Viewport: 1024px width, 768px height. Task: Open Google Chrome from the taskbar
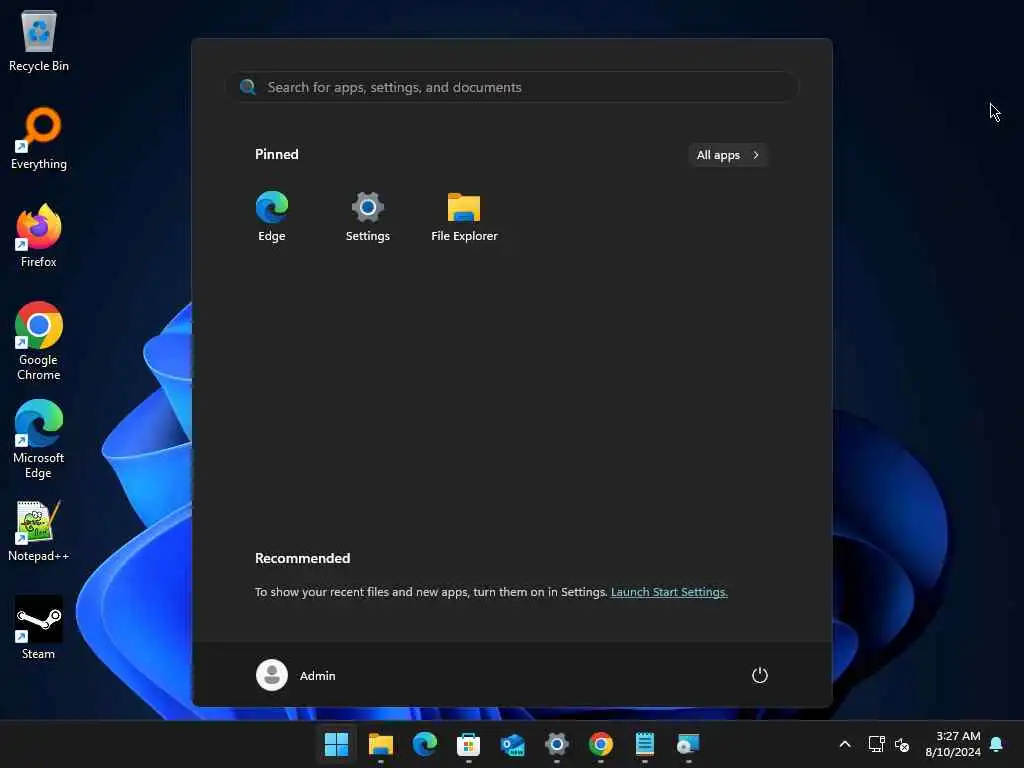coord(601,744)
